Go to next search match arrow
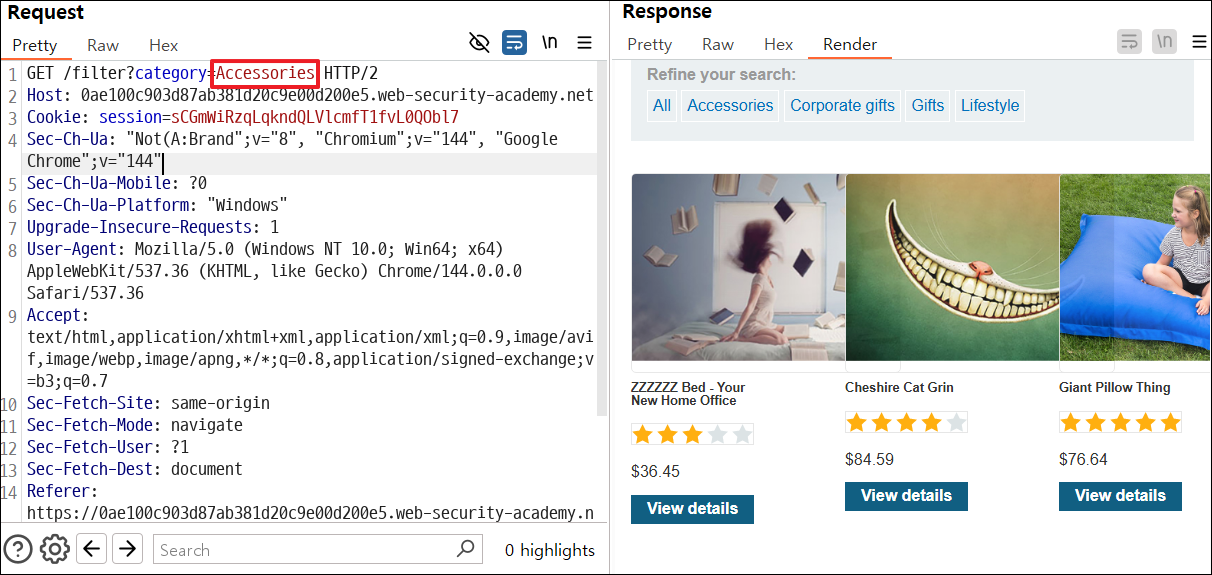Screen dimensions: 1212x575 127,548
